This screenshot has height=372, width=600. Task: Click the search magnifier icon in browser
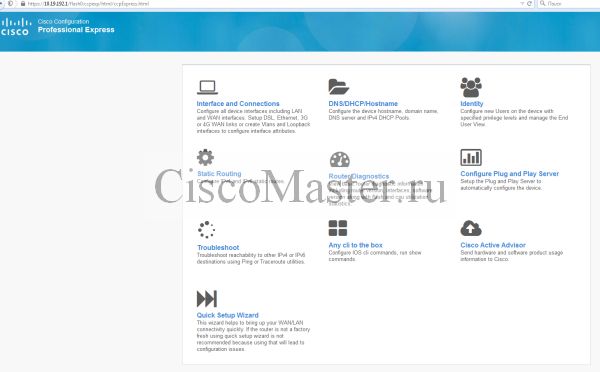(x=543, y=3)
